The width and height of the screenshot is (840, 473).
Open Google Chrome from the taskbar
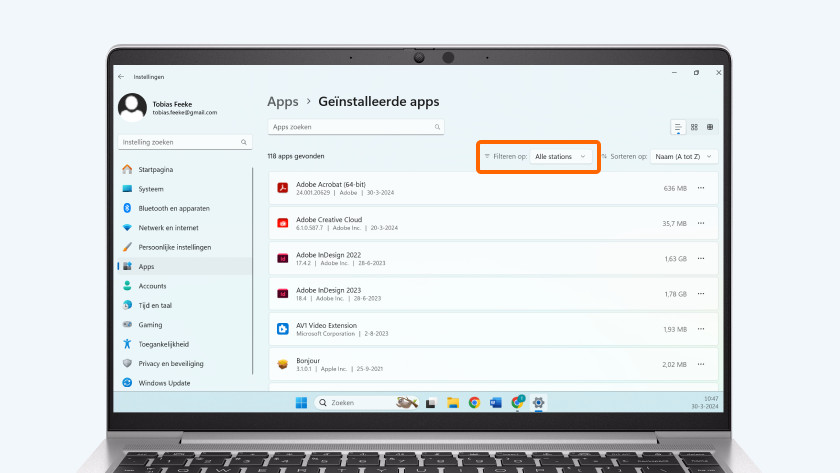click(474, 403)
